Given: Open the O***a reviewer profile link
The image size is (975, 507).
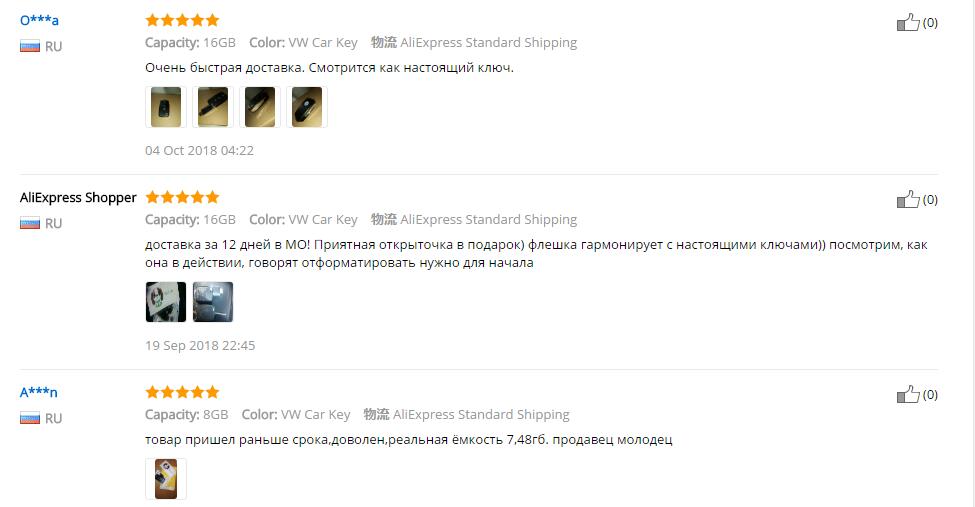Looking at the screenshot, I should pyautogui.click(x=39, y=21).
